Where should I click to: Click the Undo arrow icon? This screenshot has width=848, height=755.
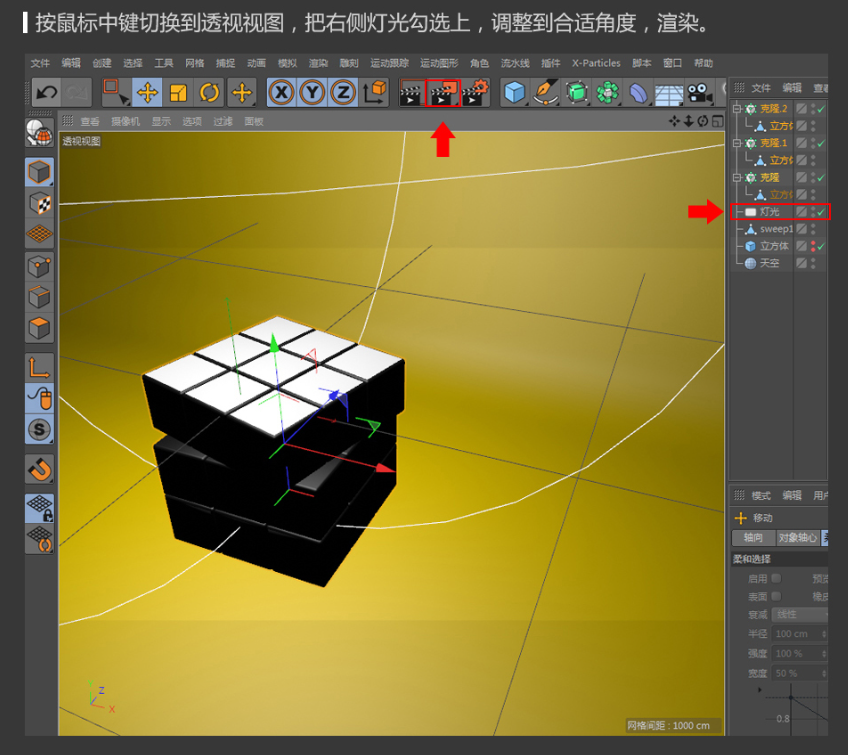[46, 93]
